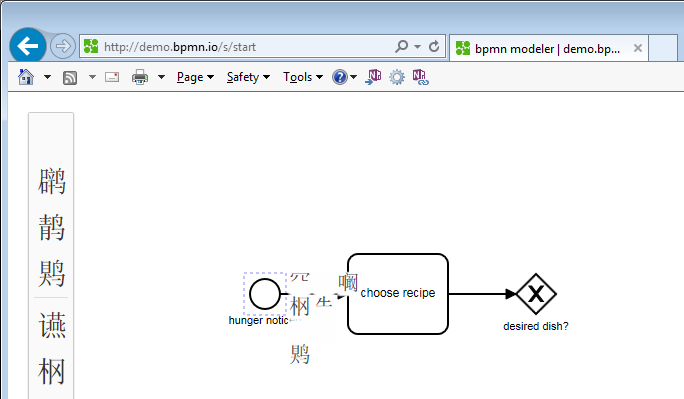This screenshot has width=684, height=399.
Task: Click the browser Back arrow button
Action: coord(28,46)
